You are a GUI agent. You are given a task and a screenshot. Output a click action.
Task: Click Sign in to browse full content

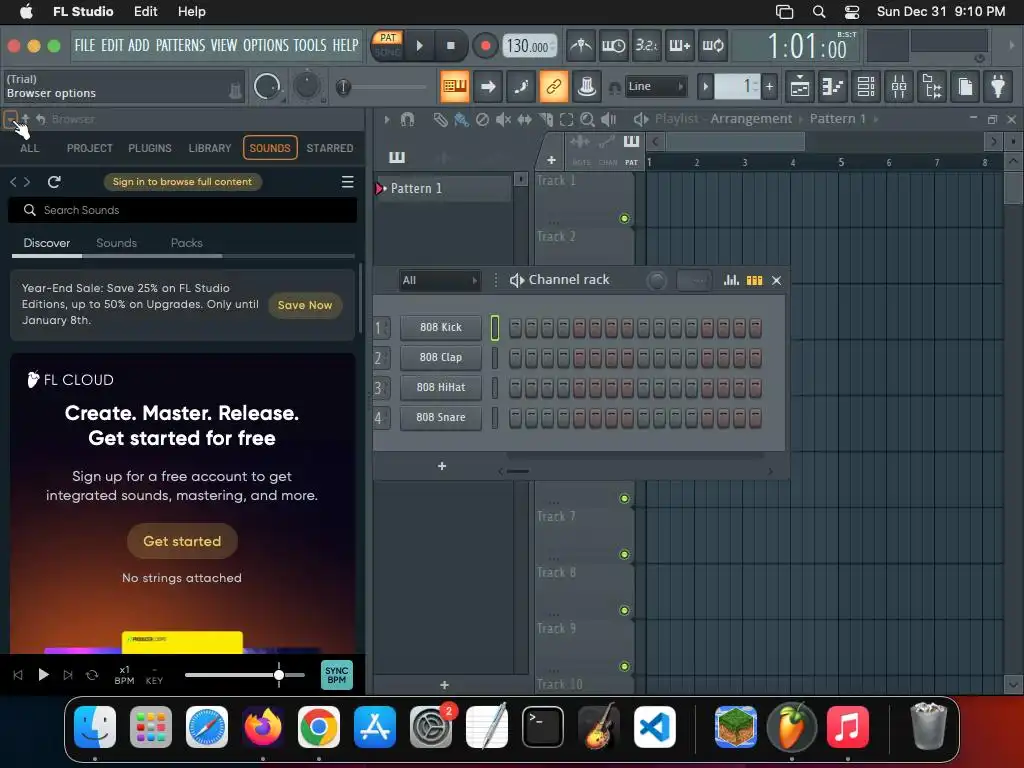click(182, 182)
